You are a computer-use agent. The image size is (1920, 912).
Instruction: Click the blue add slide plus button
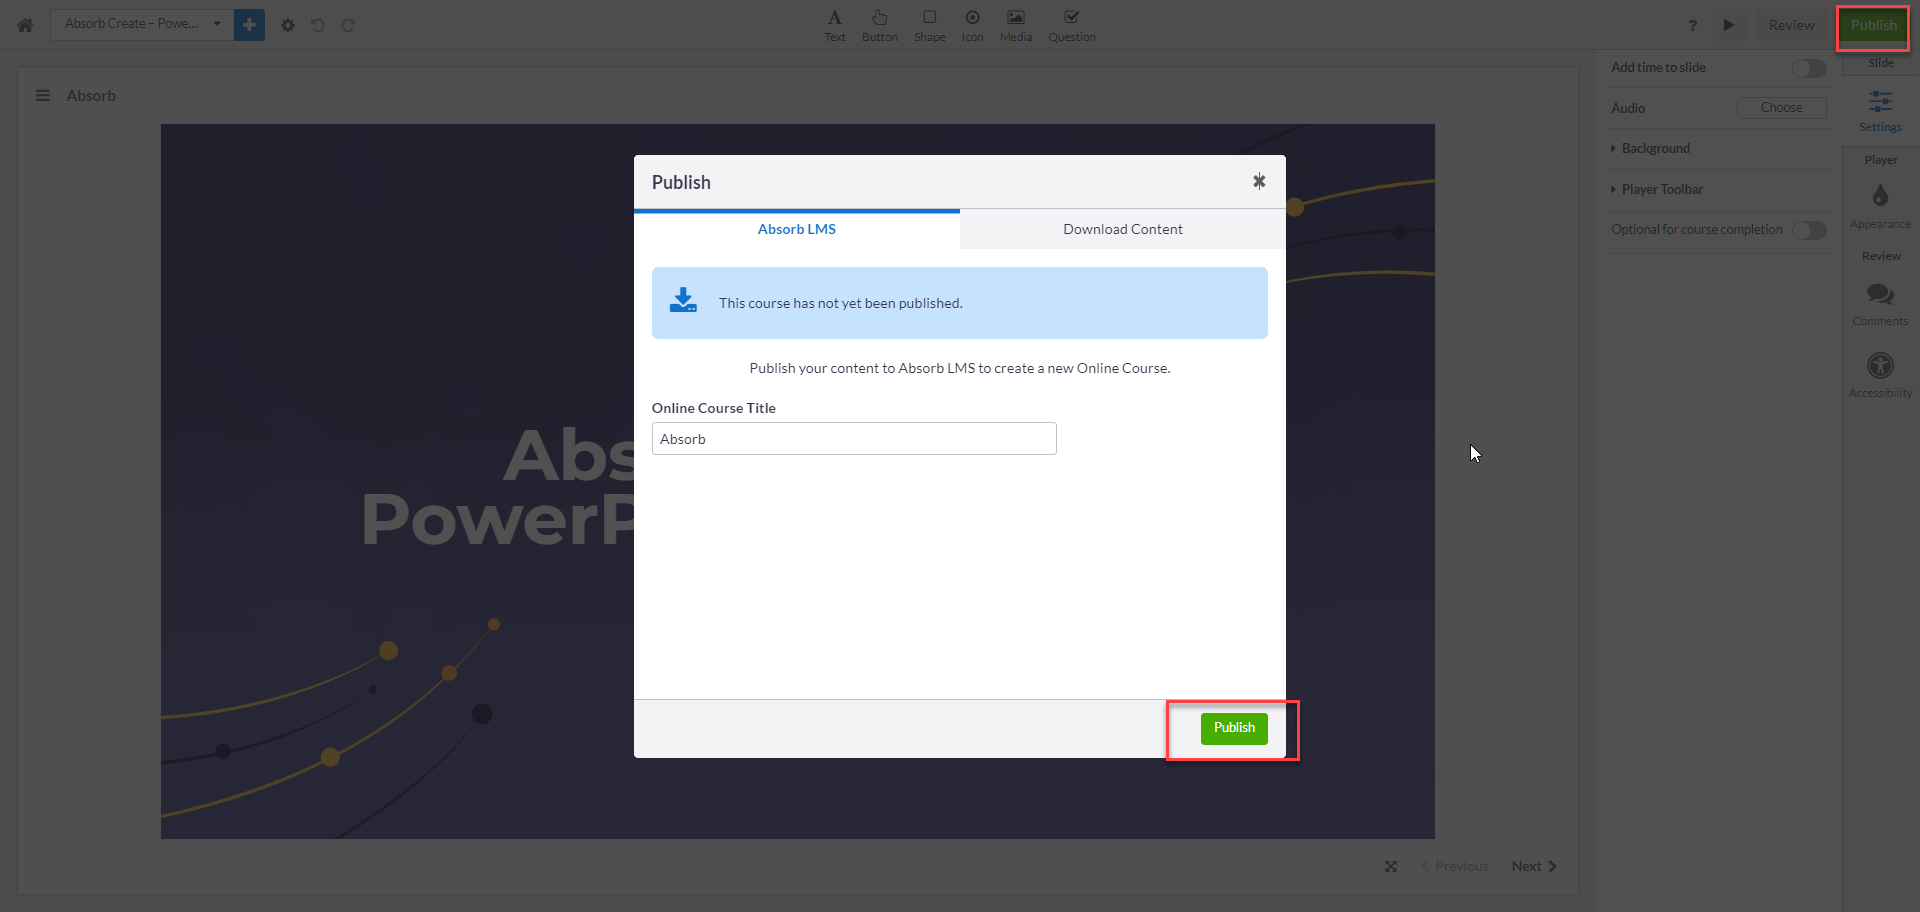(249, 24)
